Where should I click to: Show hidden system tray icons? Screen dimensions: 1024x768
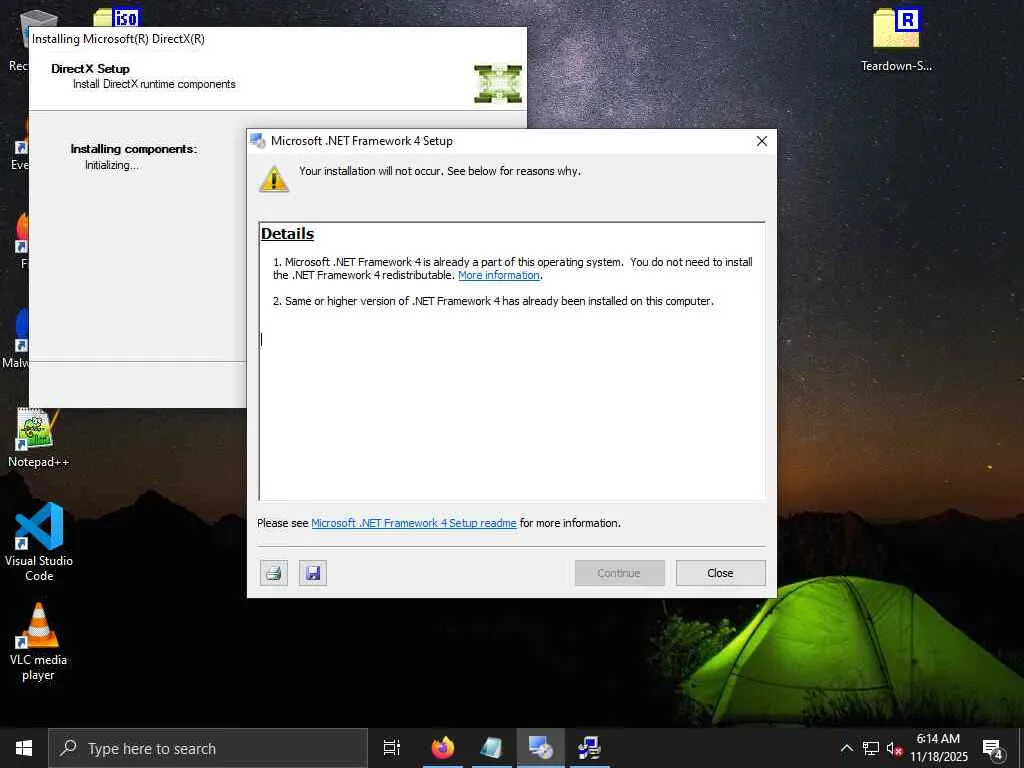(x=846, y=748)
